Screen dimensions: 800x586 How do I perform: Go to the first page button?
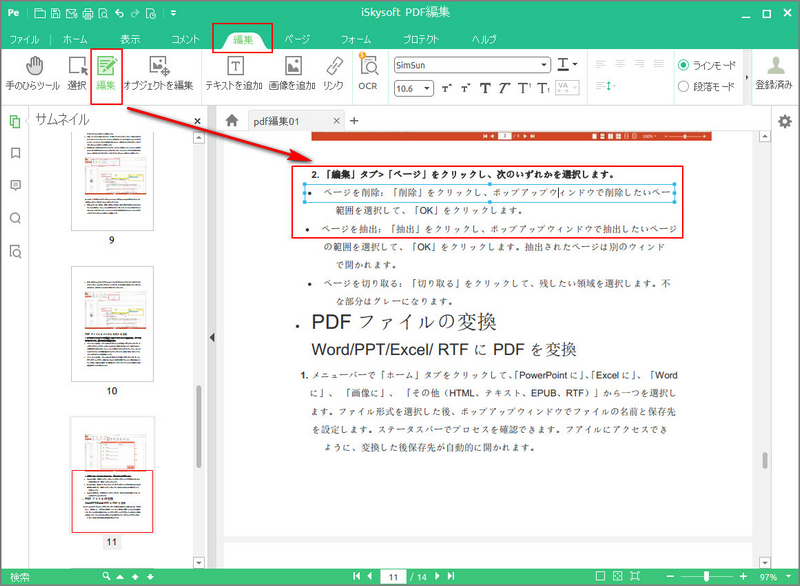357,576
